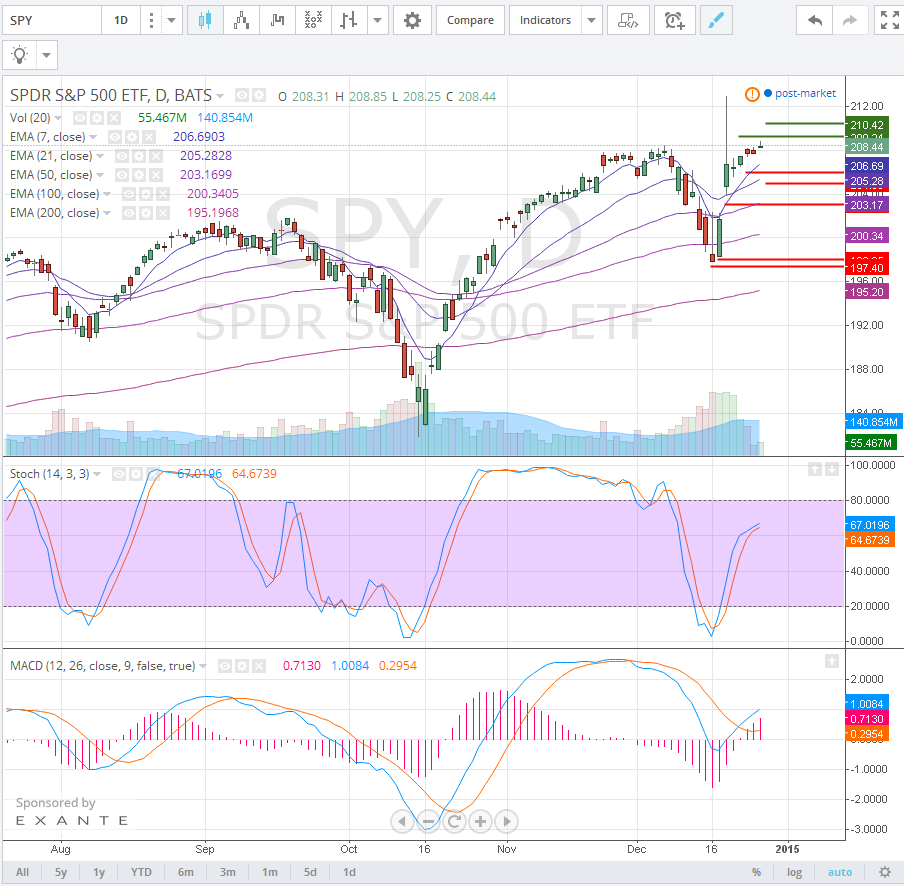Toggle the log scale button

pos(794,872)
